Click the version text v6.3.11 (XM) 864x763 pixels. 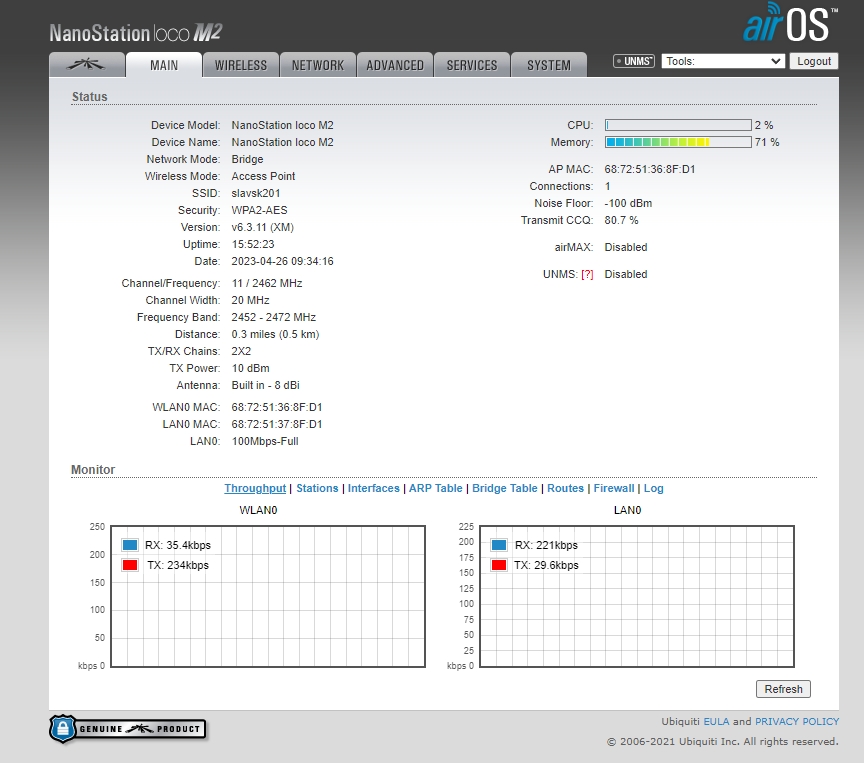pyautogui.click(x=262, y=228)
